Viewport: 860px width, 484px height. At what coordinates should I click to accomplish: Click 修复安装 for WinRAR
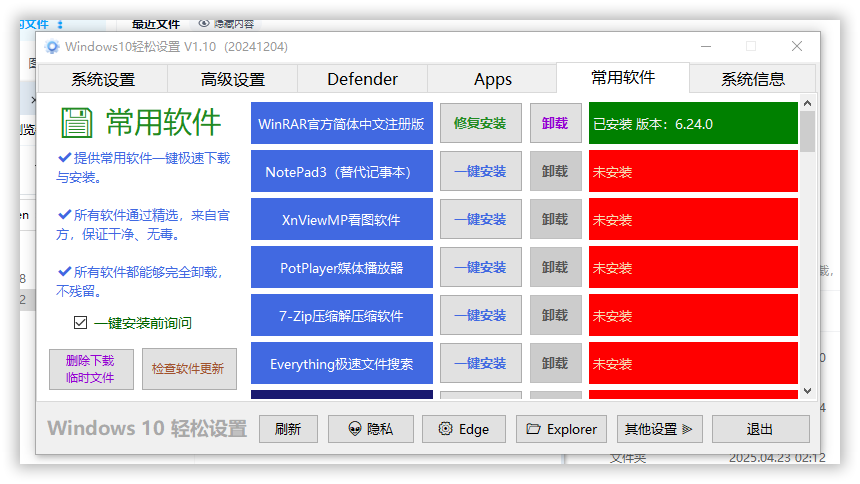480,123
